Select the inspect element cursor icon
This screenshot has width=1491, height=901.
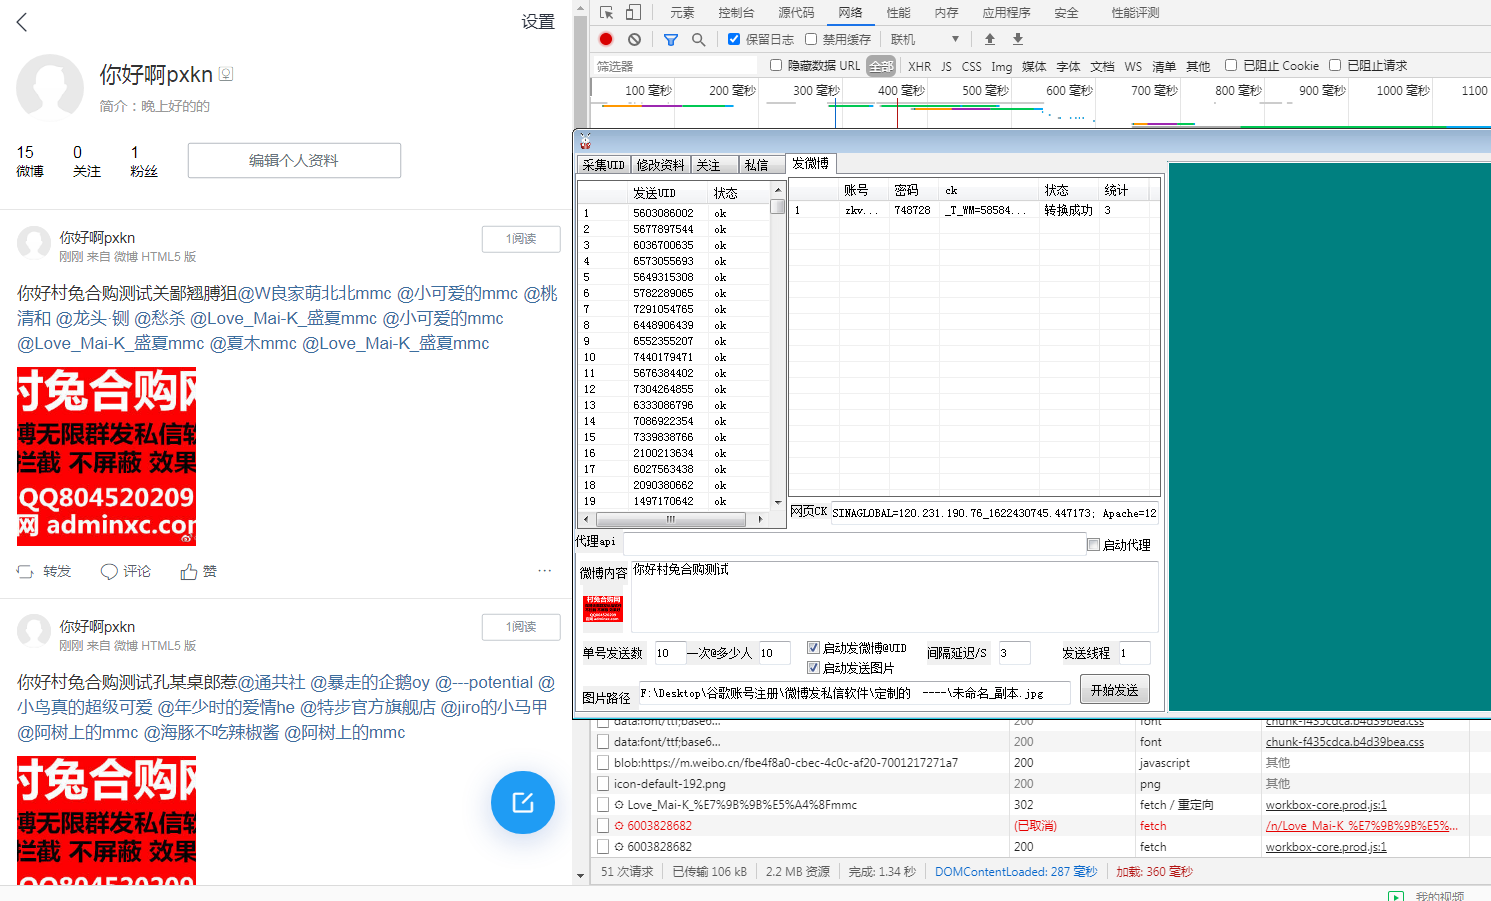coord(607,12)
